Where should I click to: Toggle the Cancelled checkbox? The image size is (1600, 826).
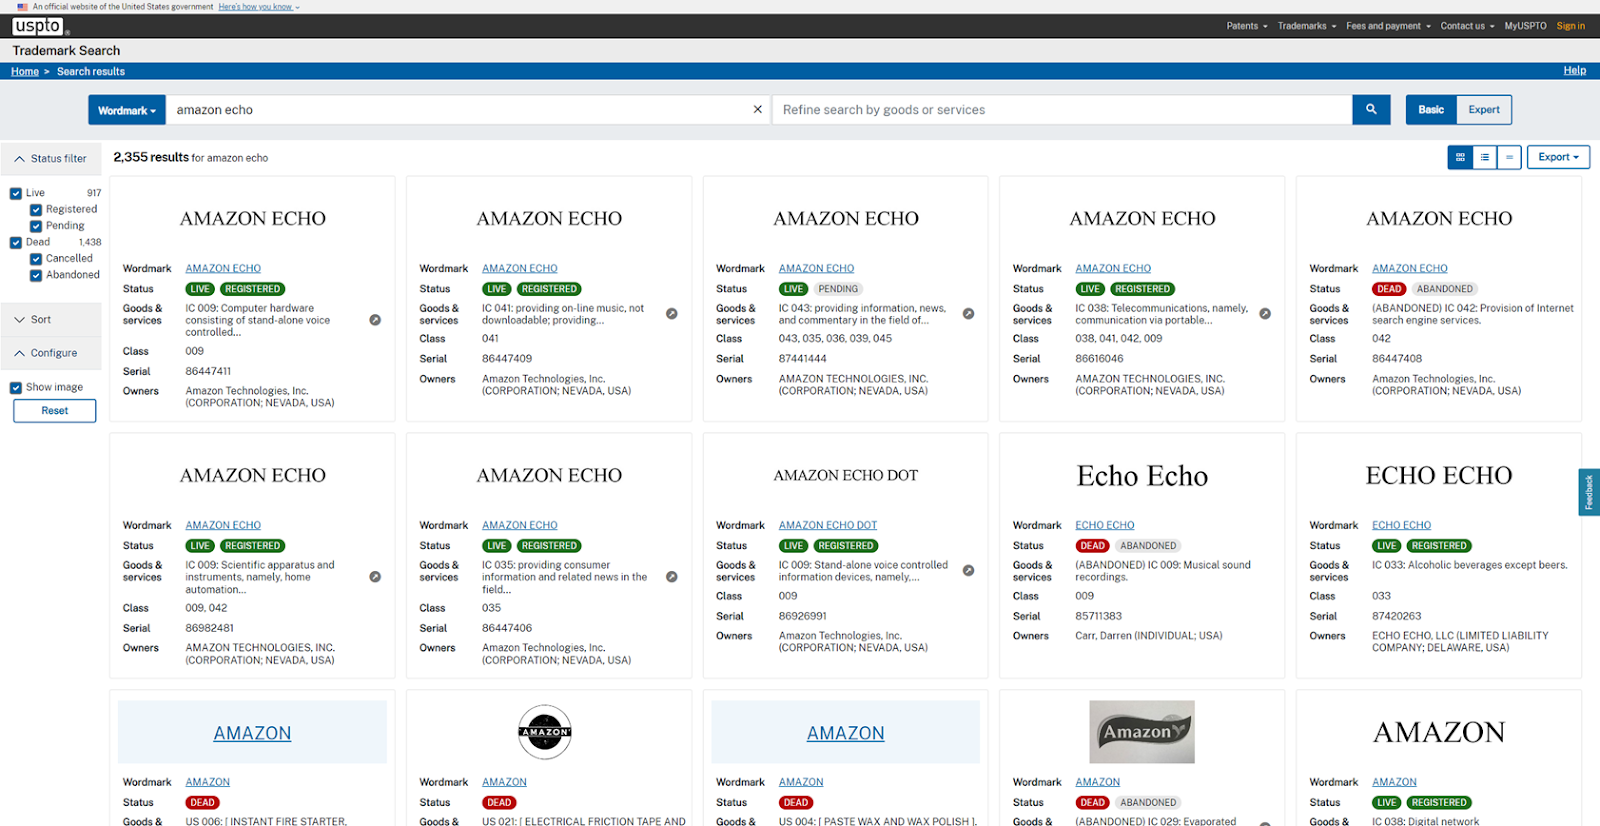pos(36,259)
